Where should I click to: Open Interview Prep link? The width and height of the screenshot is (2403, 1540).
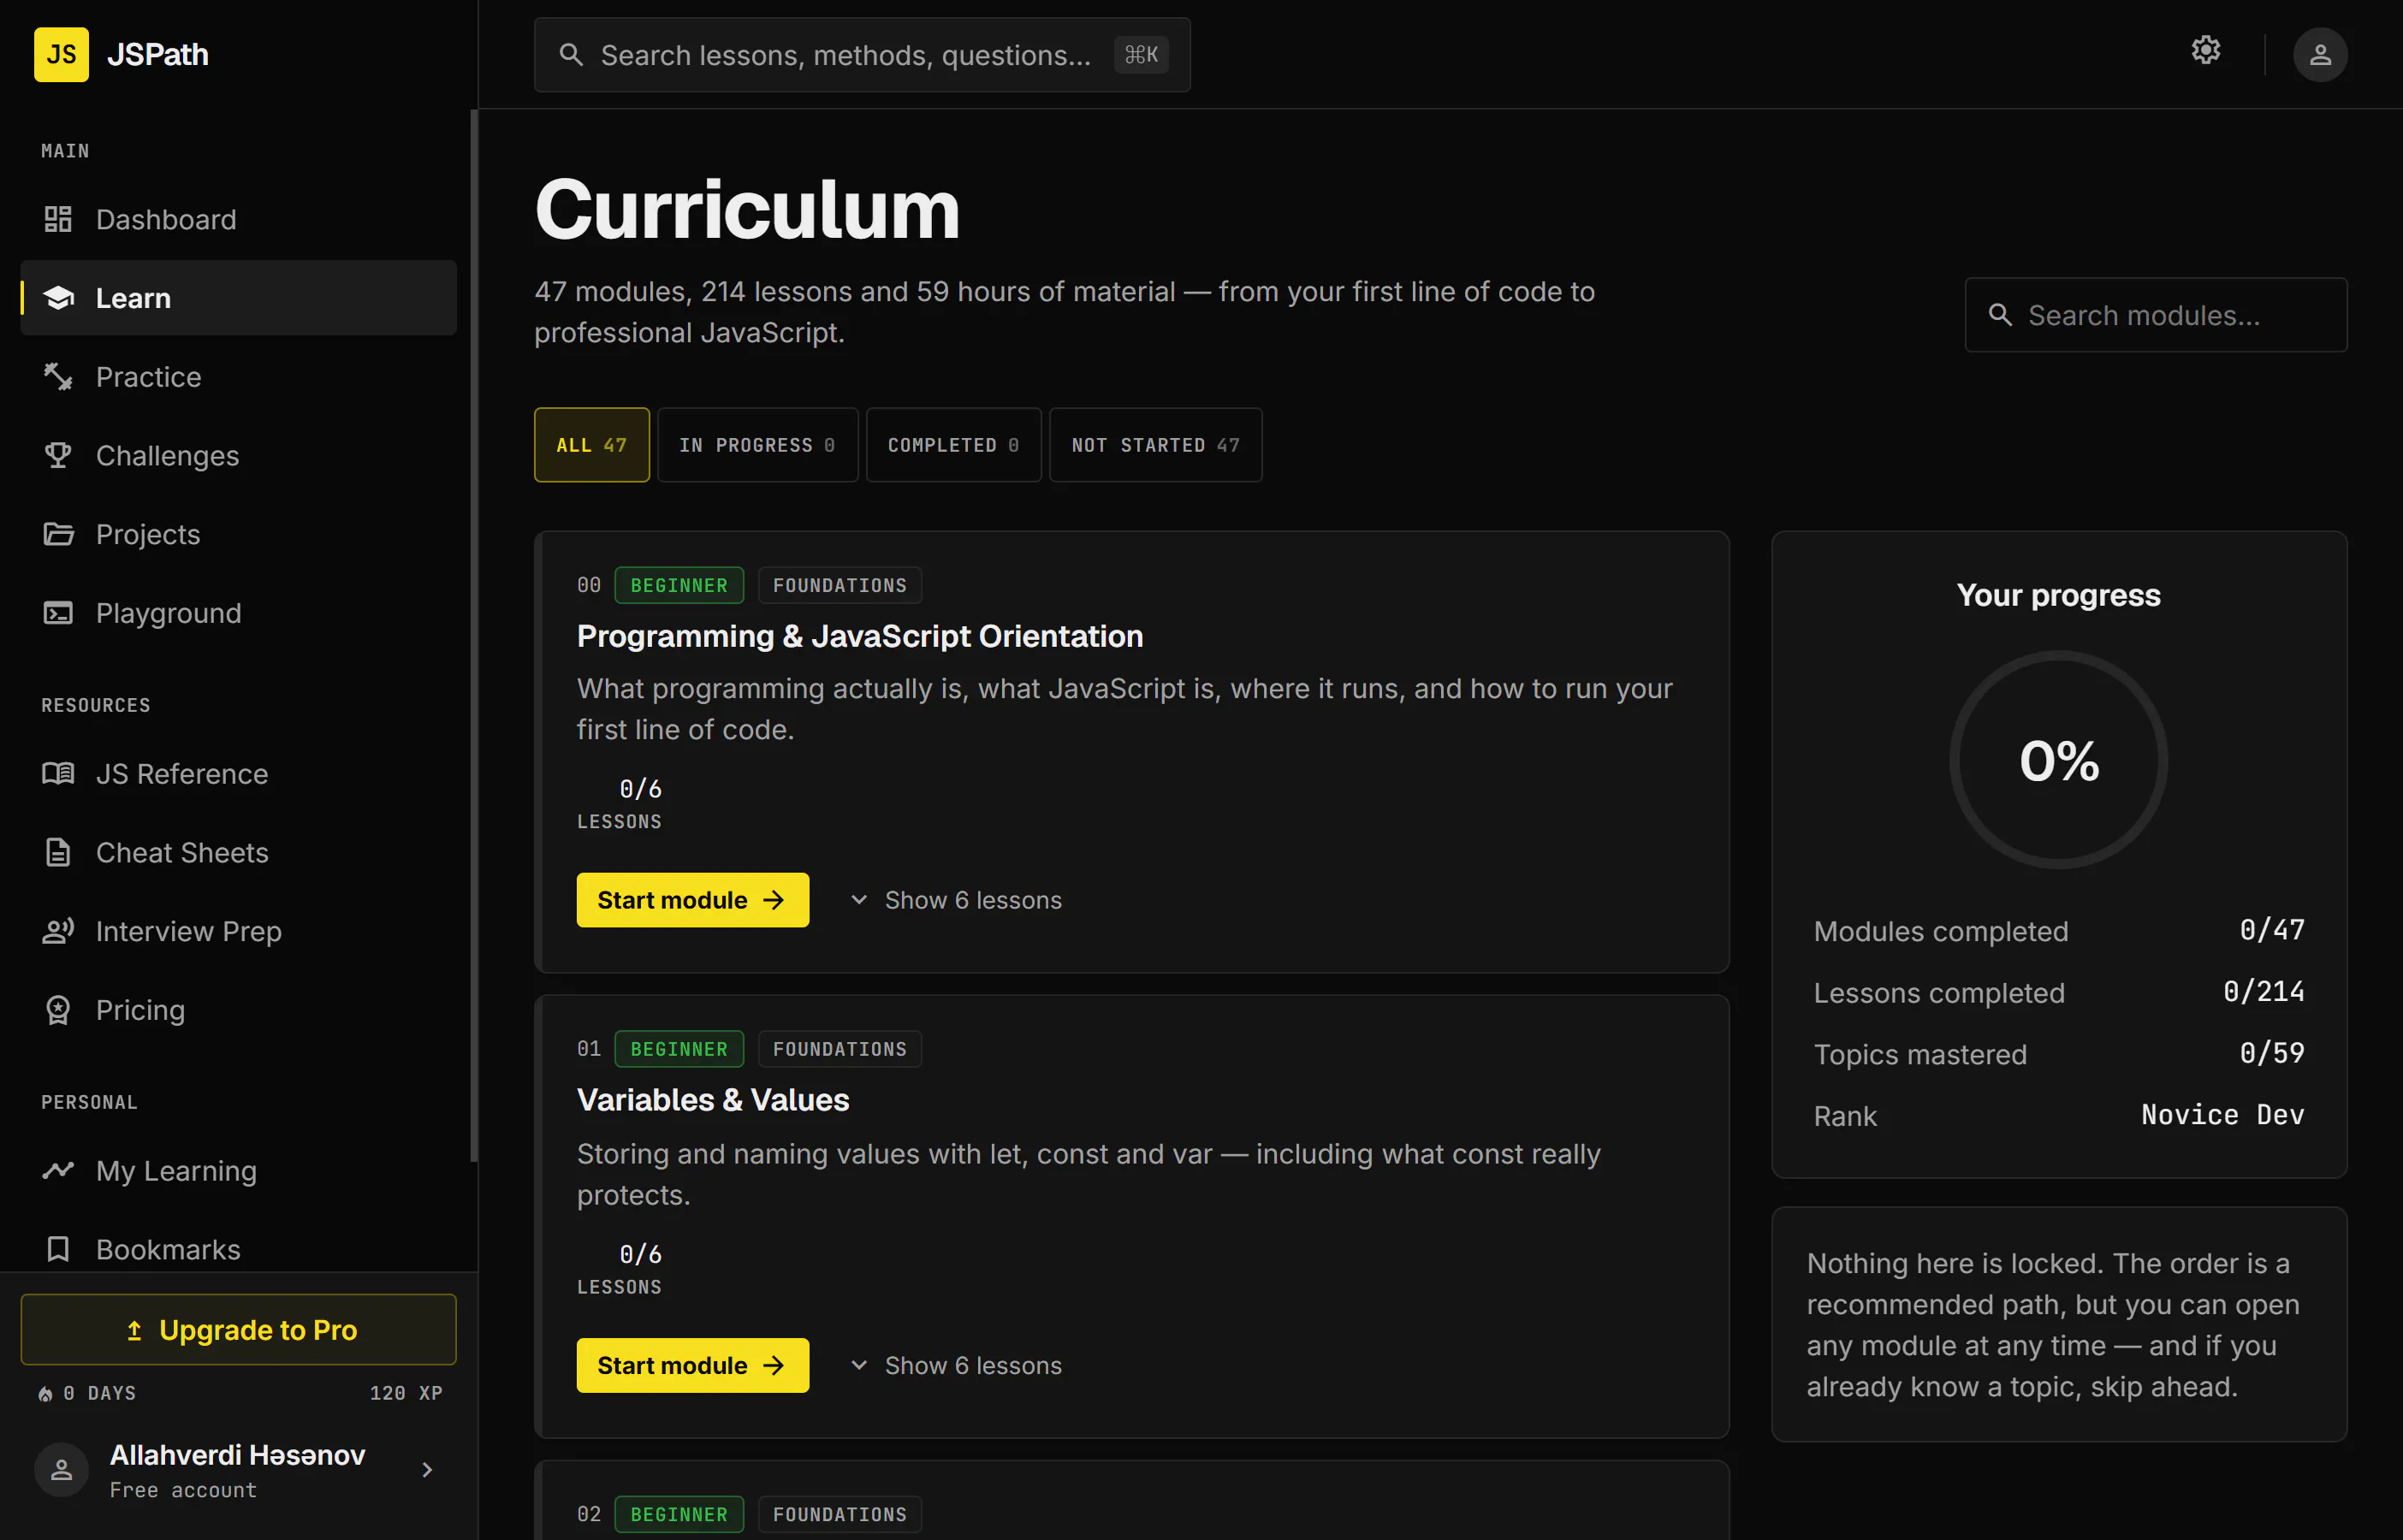238,931
